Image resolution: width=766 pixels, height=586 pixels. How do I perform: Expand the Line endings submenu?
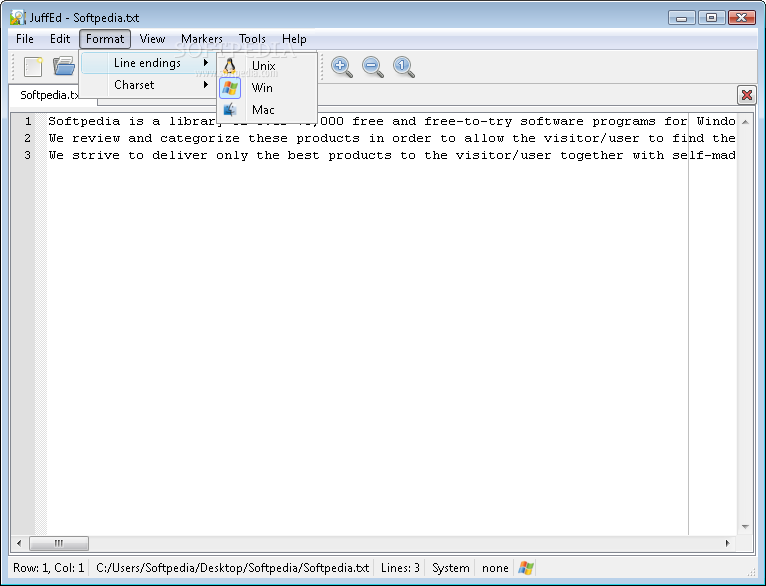(149, 63)
